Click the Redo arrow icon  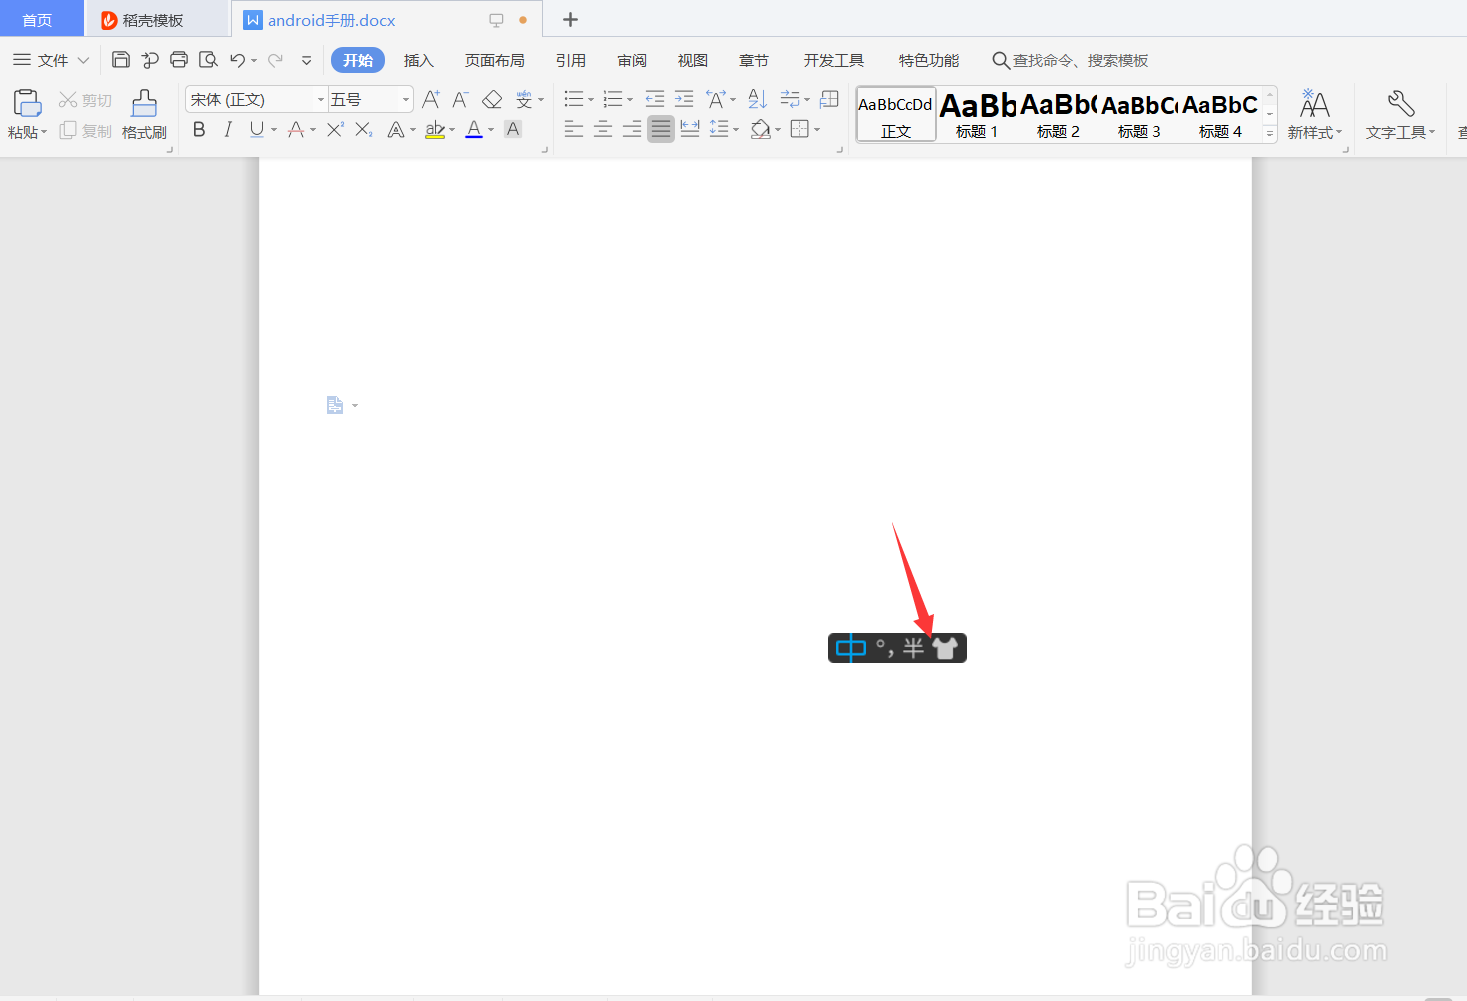275,60
